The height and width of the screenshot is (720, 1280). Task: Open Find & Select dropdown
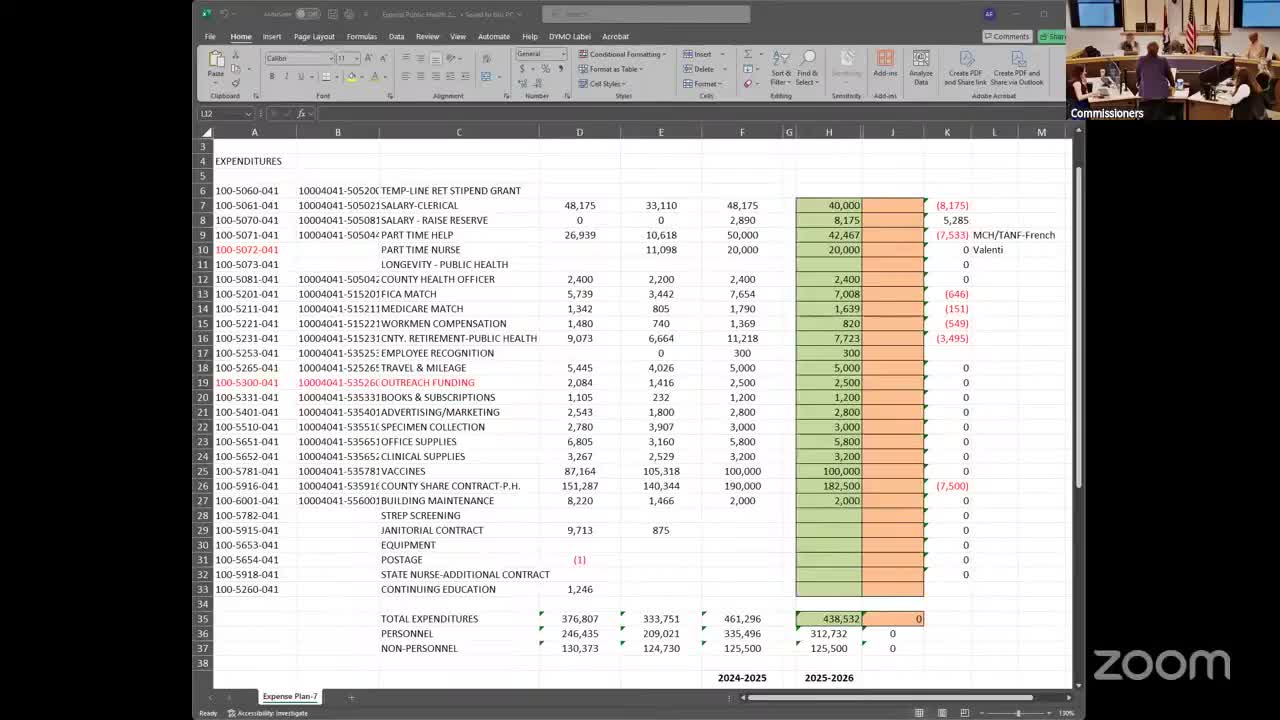(x=807, y=68)
